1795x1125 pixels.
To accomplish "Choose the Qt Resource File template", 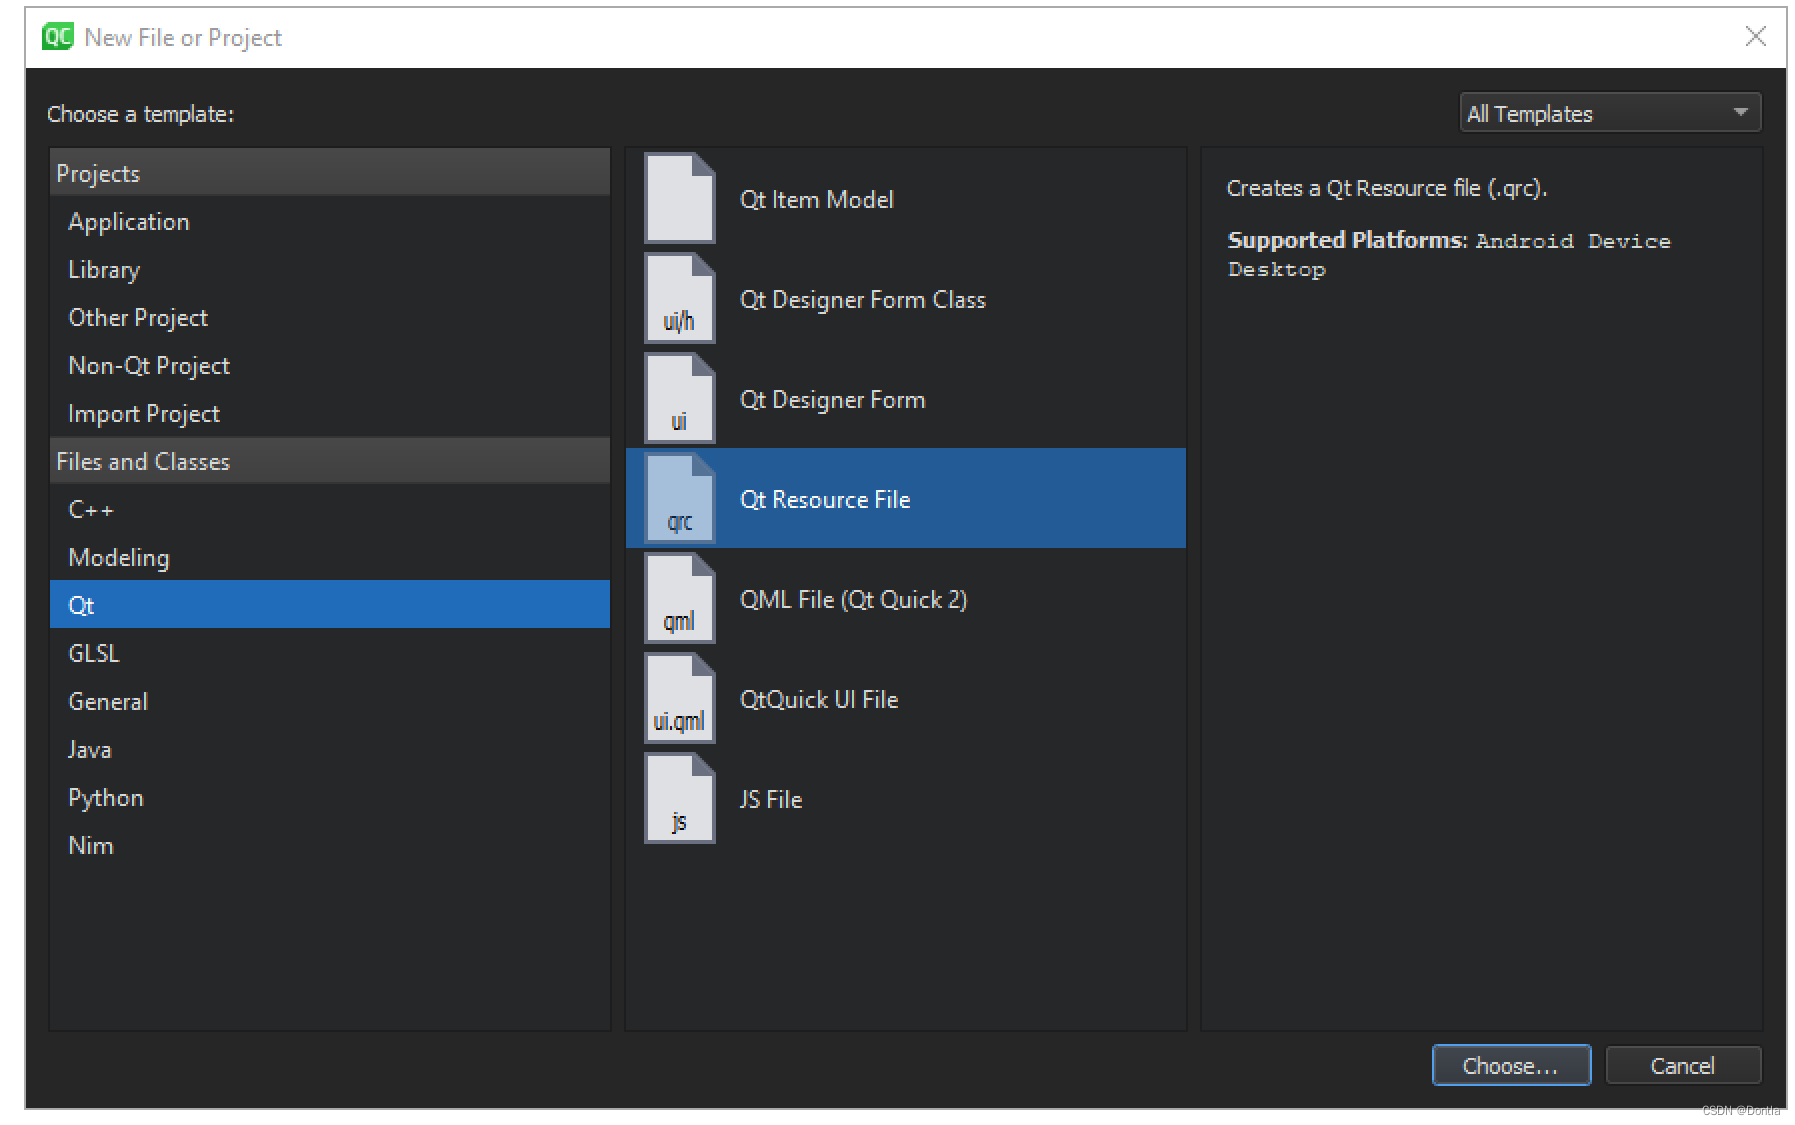I will pos(905,498).
